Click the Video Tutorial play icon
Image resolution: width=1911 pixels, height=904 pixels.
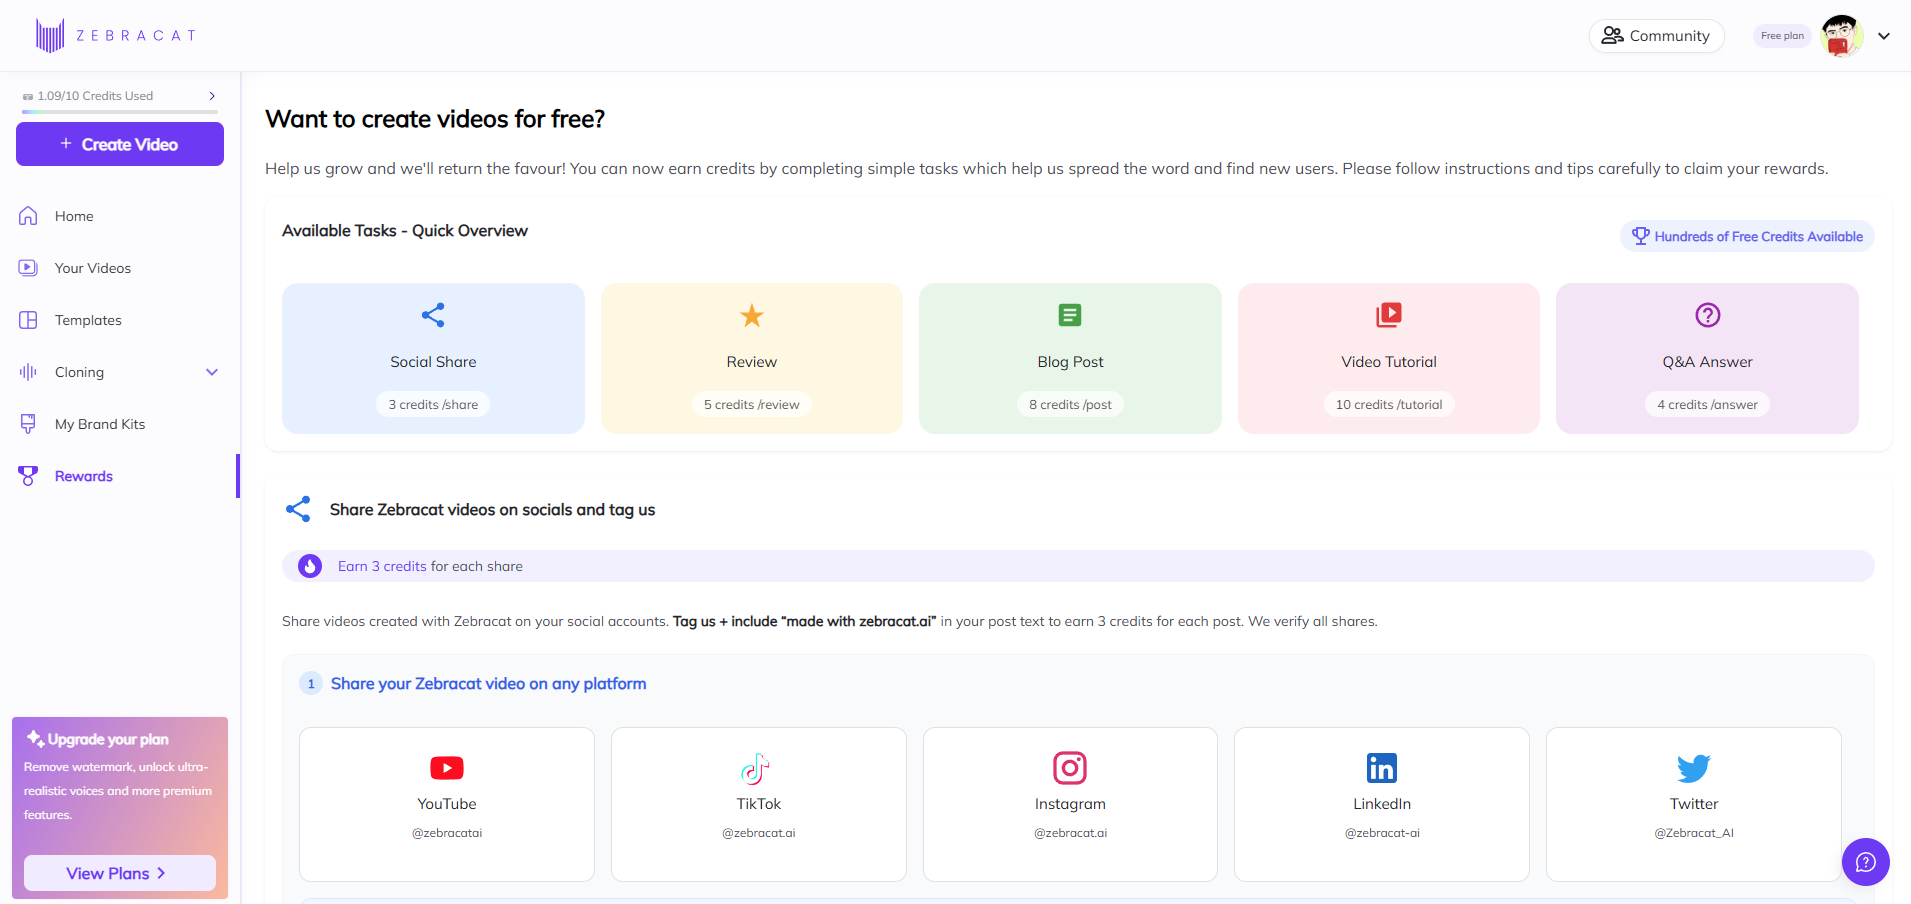click(1389, 315)
